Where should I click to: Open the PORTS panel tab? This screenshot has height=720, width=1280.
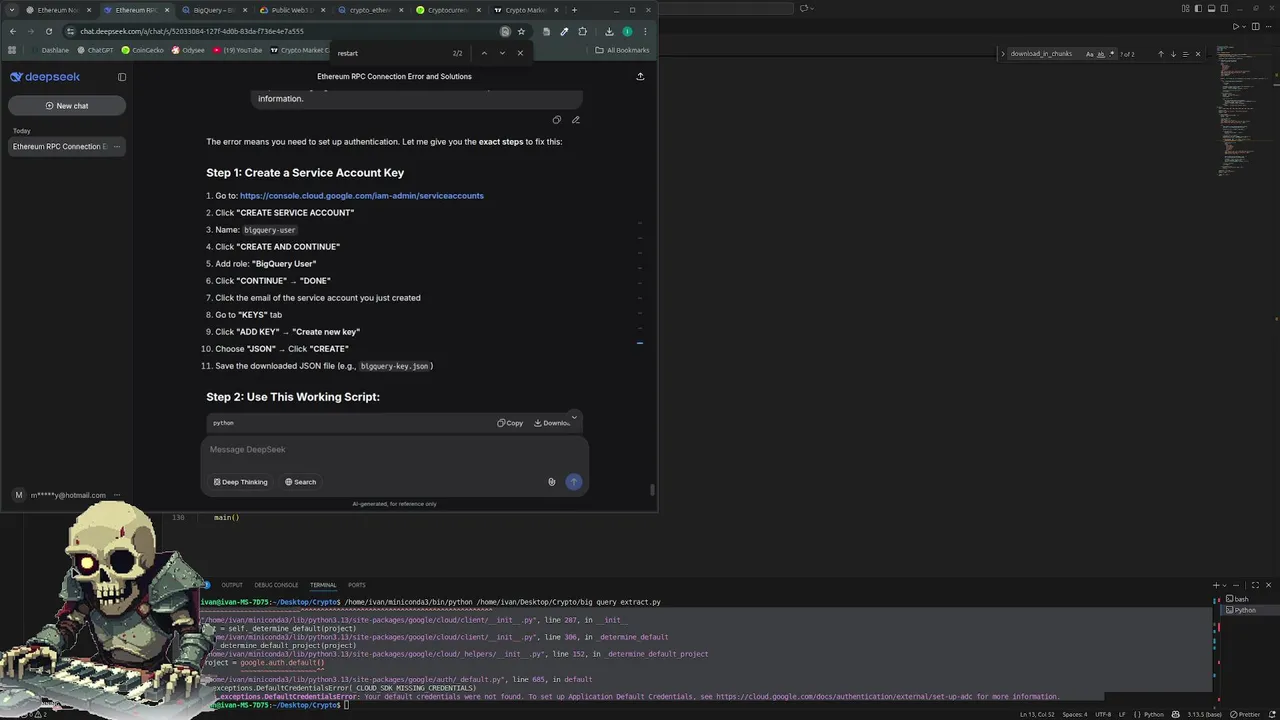point(356,585)
